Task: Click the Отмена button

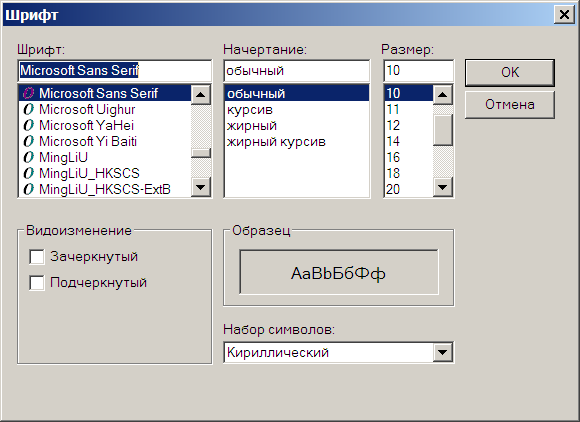Action: click(x=510, y=105)
